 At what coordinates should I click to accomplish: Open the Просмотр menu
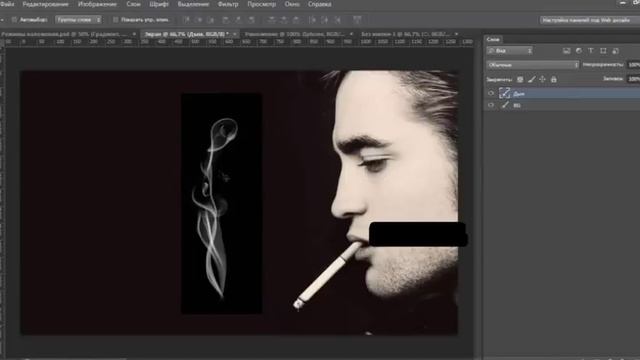262,4
